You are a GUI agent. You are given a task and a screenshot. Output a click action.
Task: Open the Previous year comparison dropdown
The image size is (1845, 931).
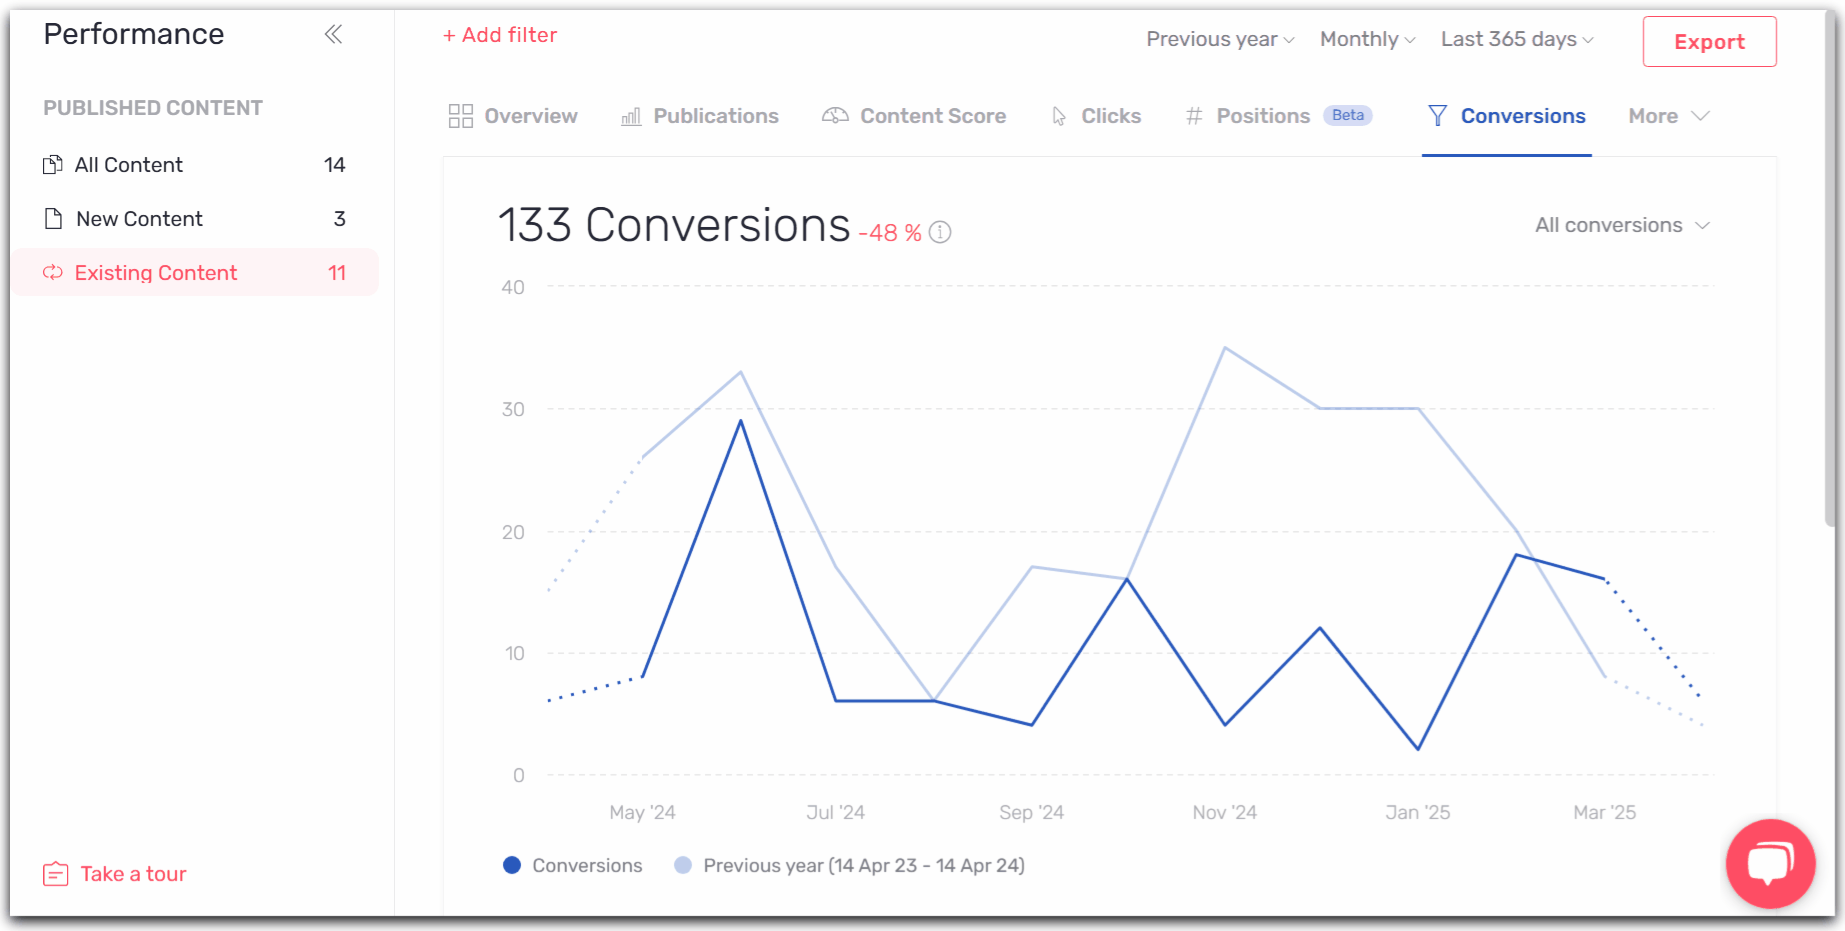point(1220,39)
